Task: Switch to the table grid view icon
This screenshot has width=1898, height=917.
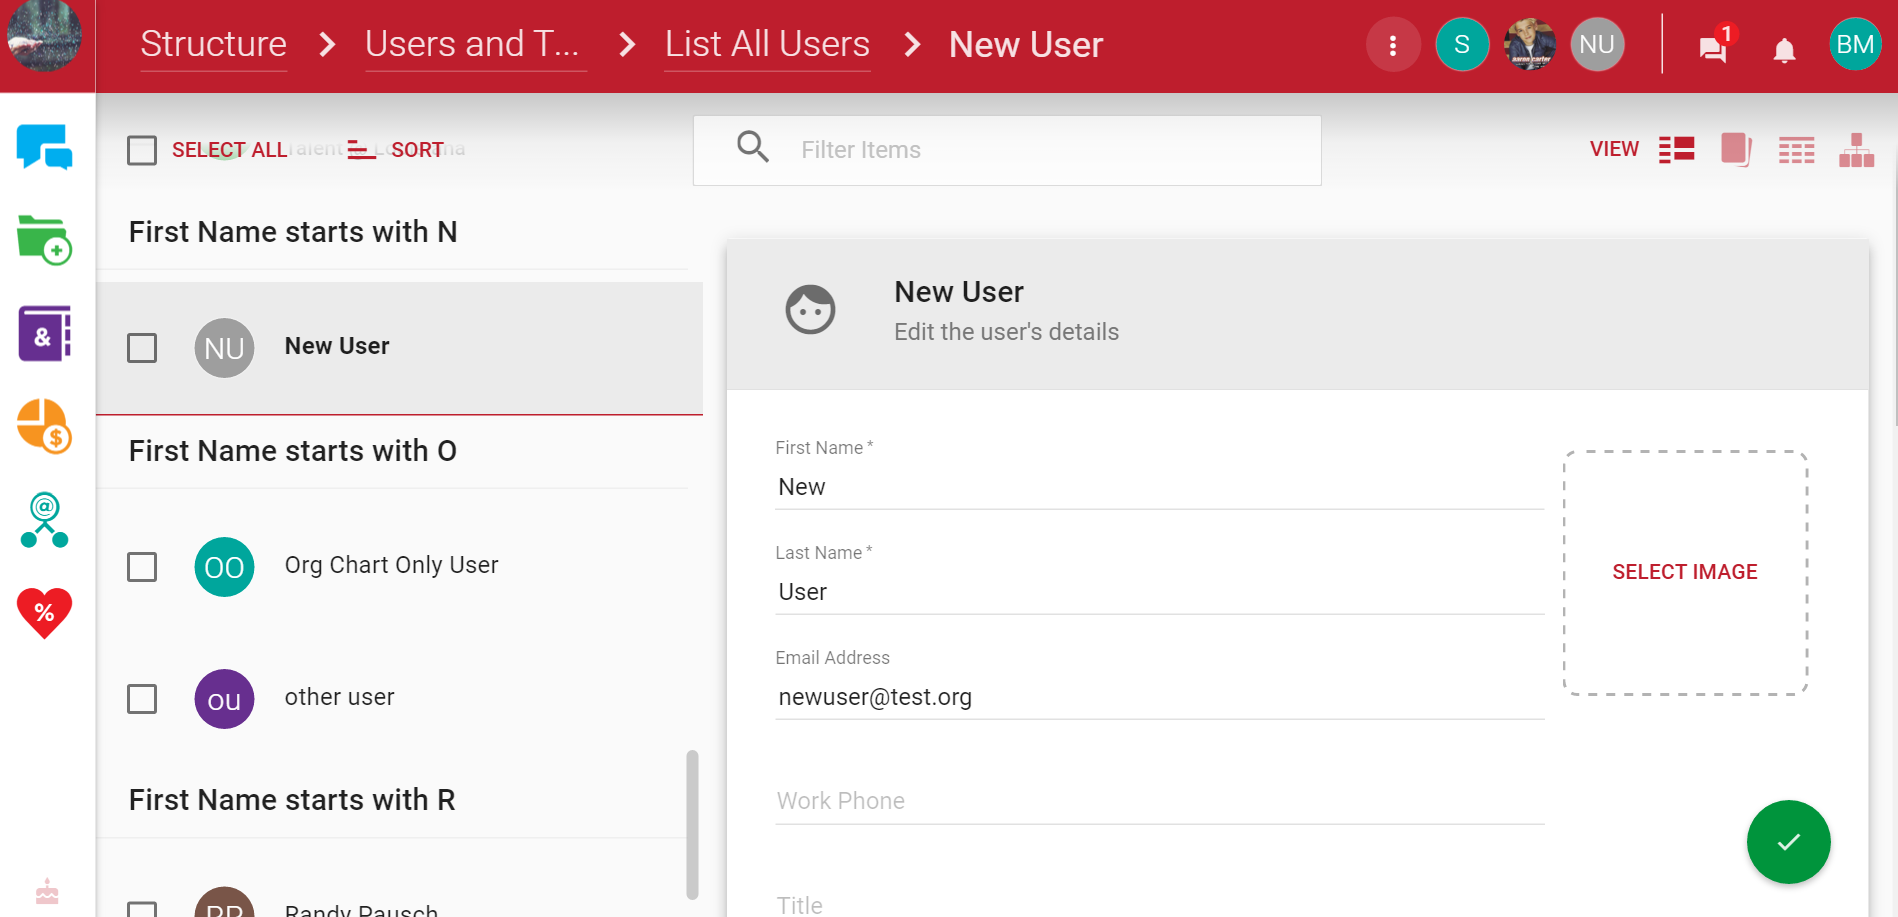Action: click(x=1796, y=150)
